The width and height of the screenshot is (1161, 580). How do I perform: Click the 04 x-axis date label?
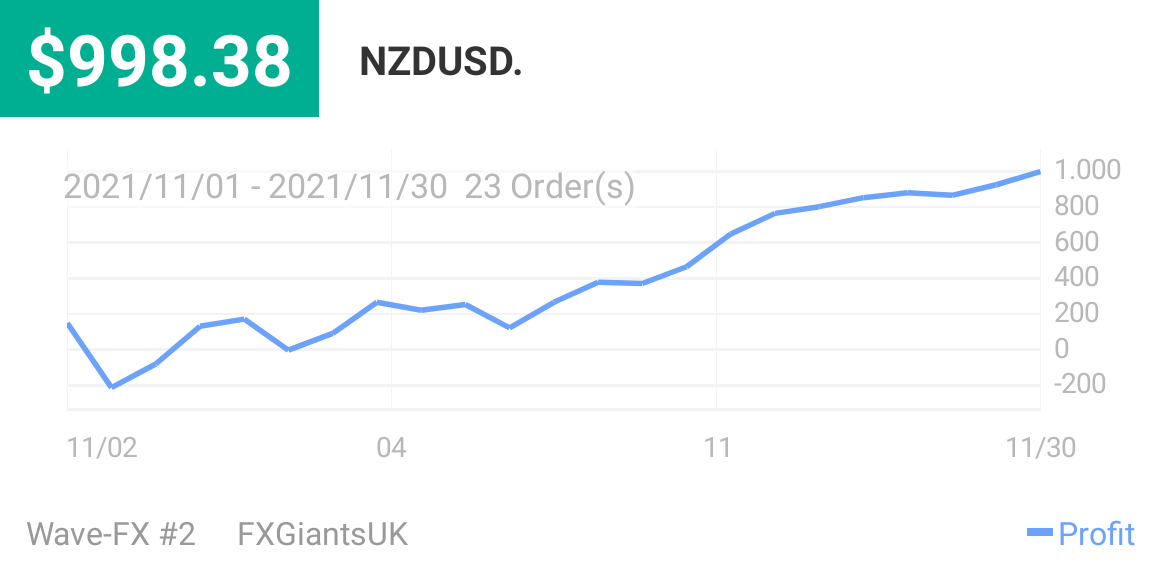click(x=391, y=447)
